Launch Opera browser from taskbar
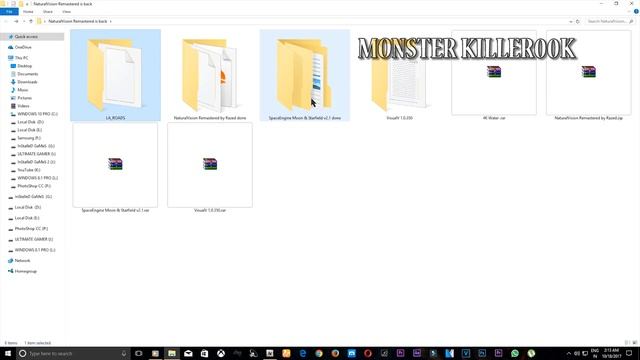Viewport: 640px width, 360px height. point(368,353)
